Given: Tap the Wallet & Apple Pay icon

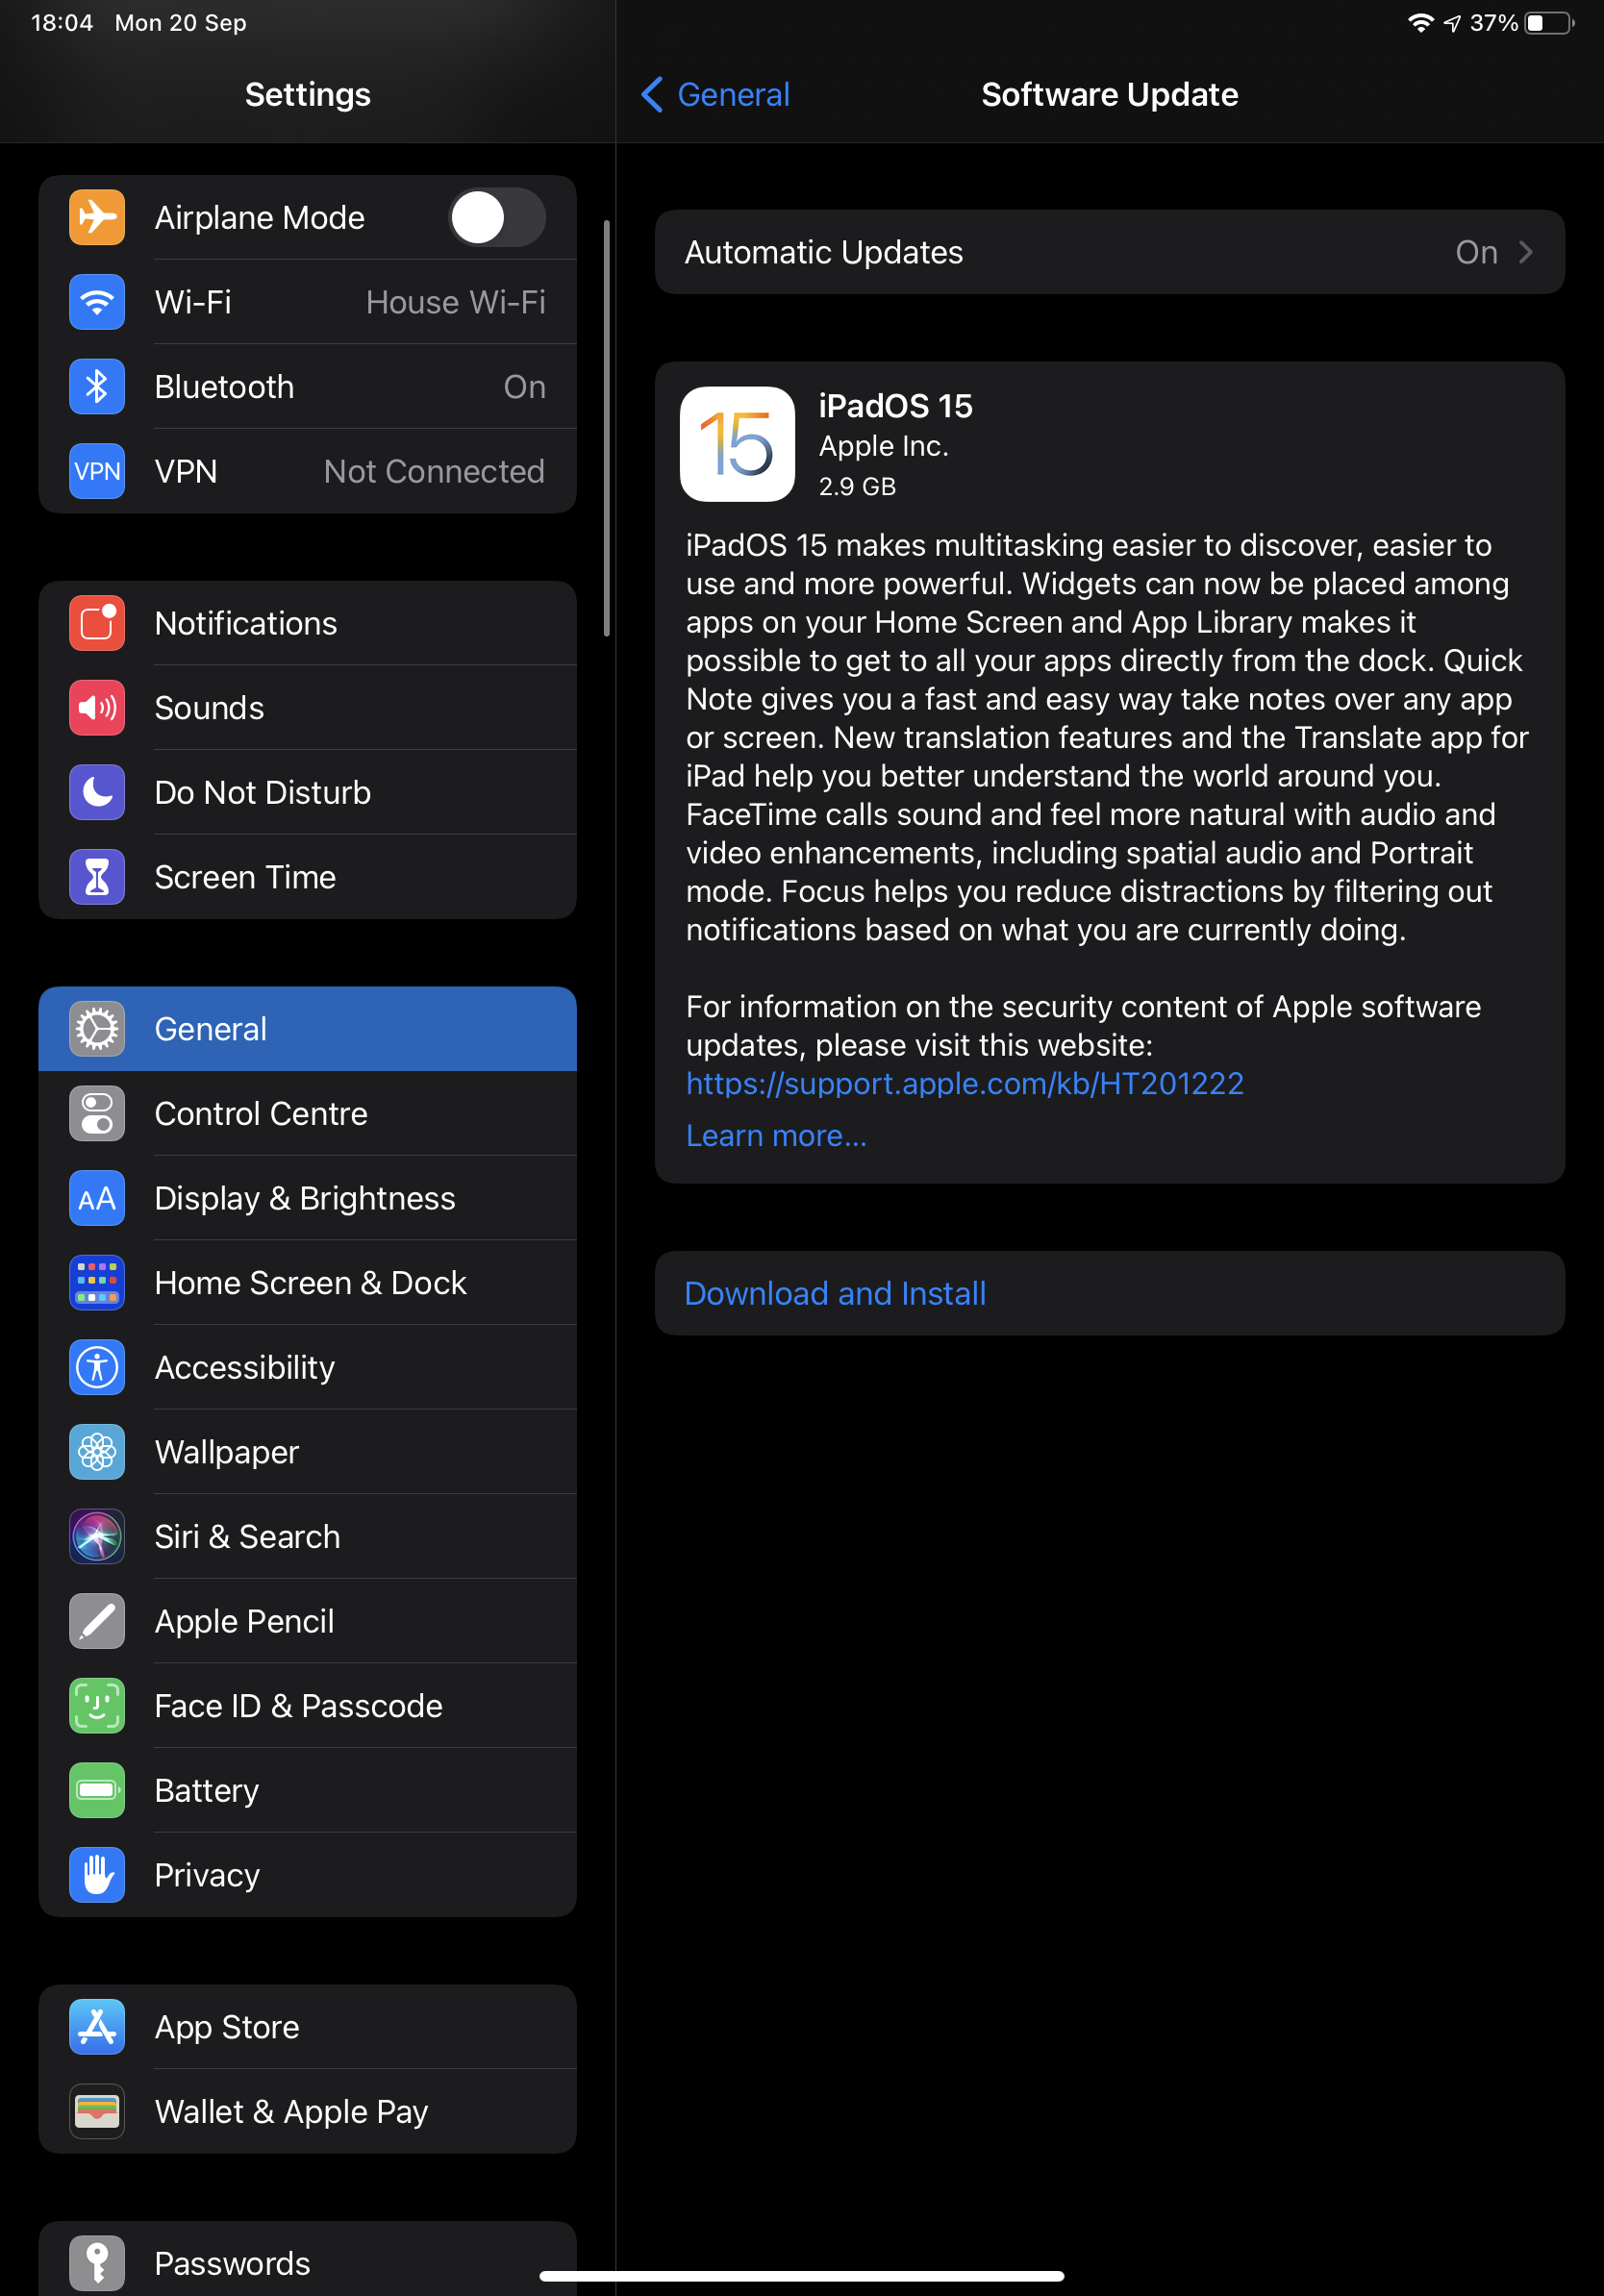Looking at the screenshot, I should tap(97, 2111).
